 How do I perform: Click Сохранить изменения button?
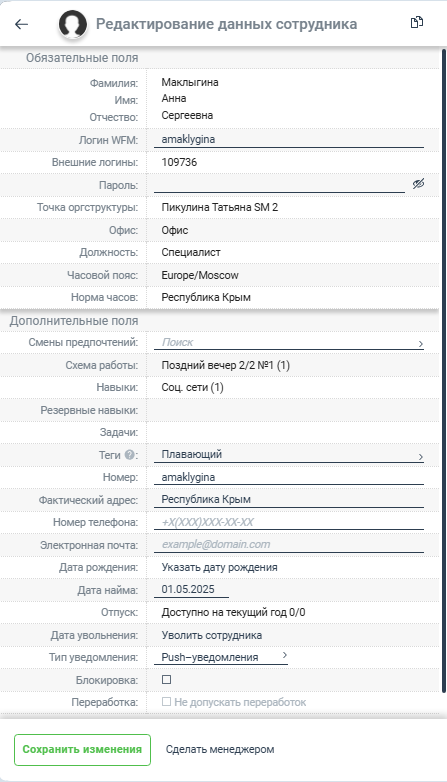tap(82, 750)
